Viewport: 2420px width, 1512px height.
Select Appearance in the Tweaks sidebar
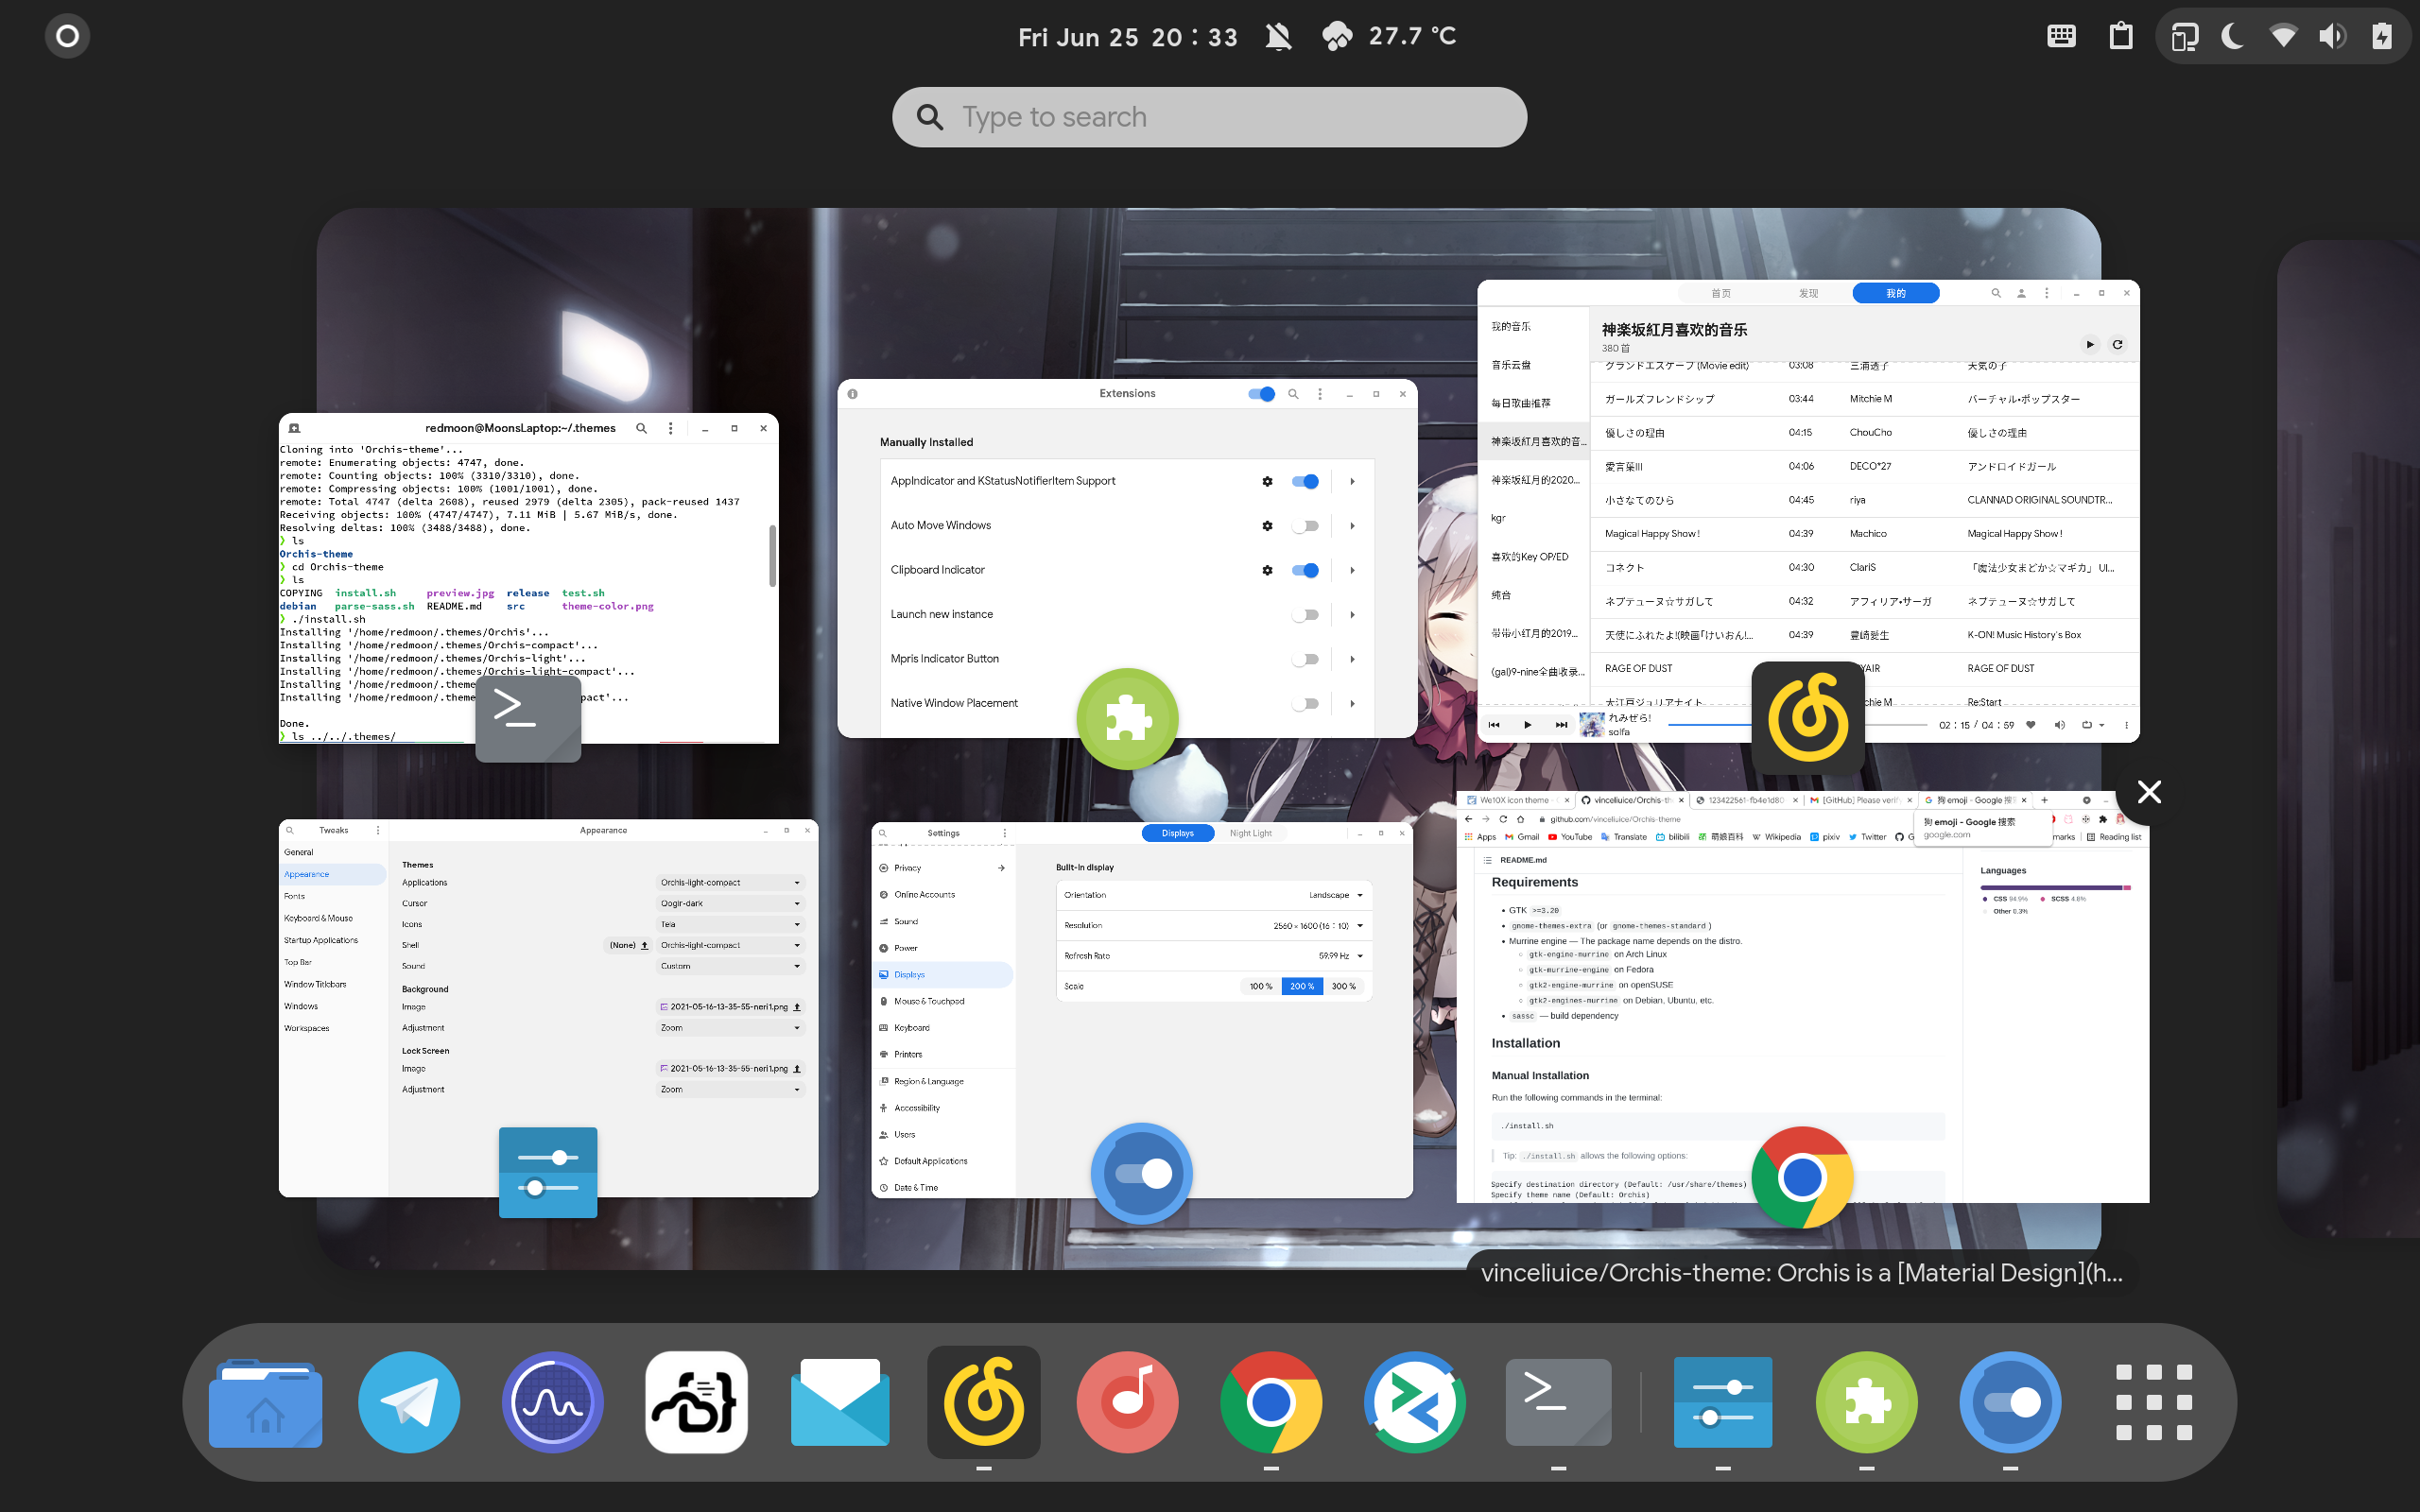pyautogui.click(x=306, y=874)
